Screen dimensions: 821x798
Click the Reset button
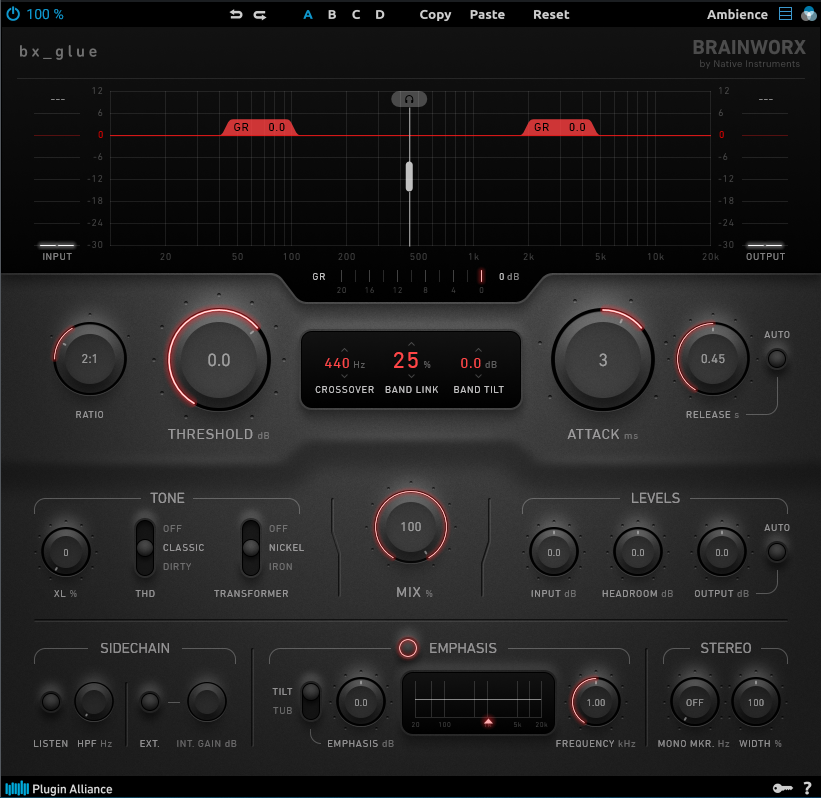click(551, 15)
